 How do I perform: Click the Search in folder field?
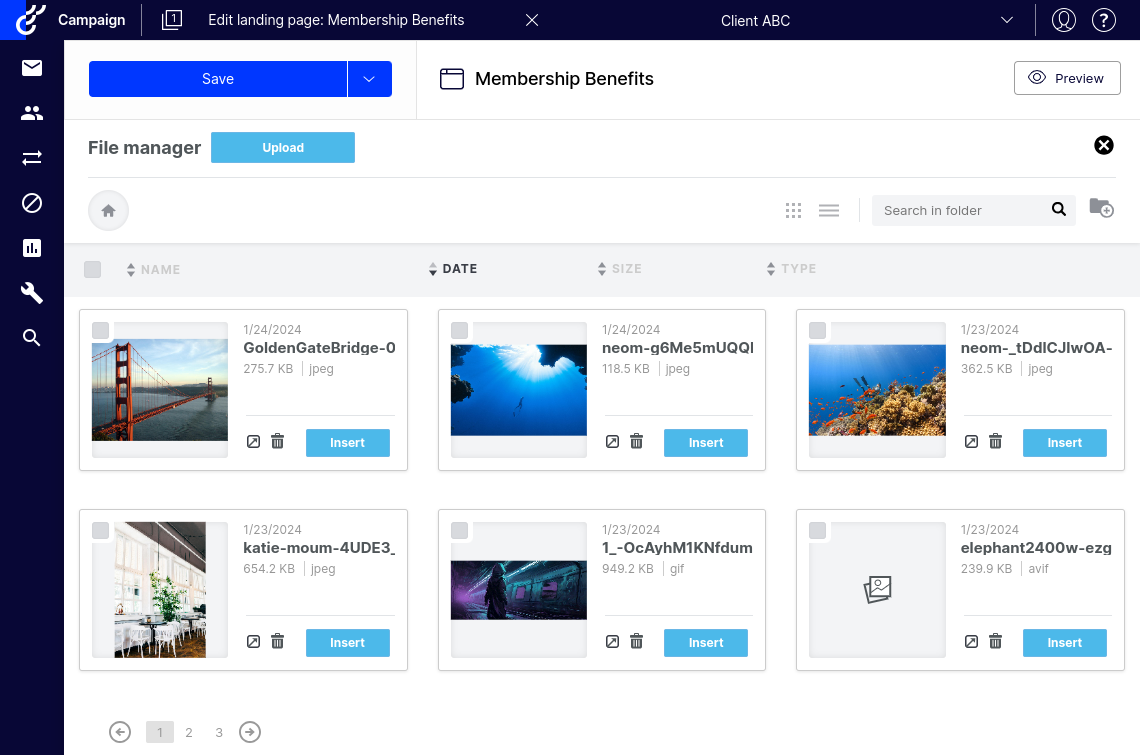coord(960,210)
